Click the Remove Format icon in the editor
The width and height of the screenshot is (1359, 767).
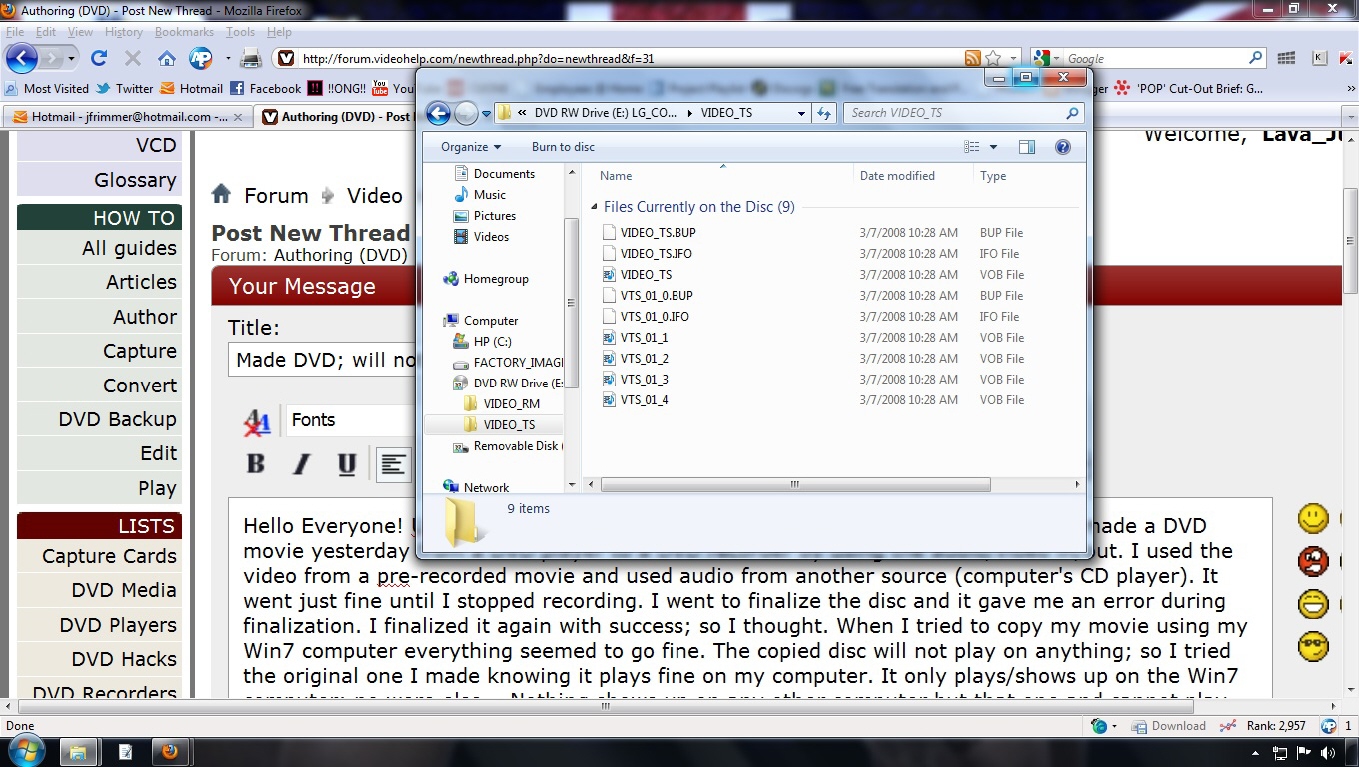257,421
